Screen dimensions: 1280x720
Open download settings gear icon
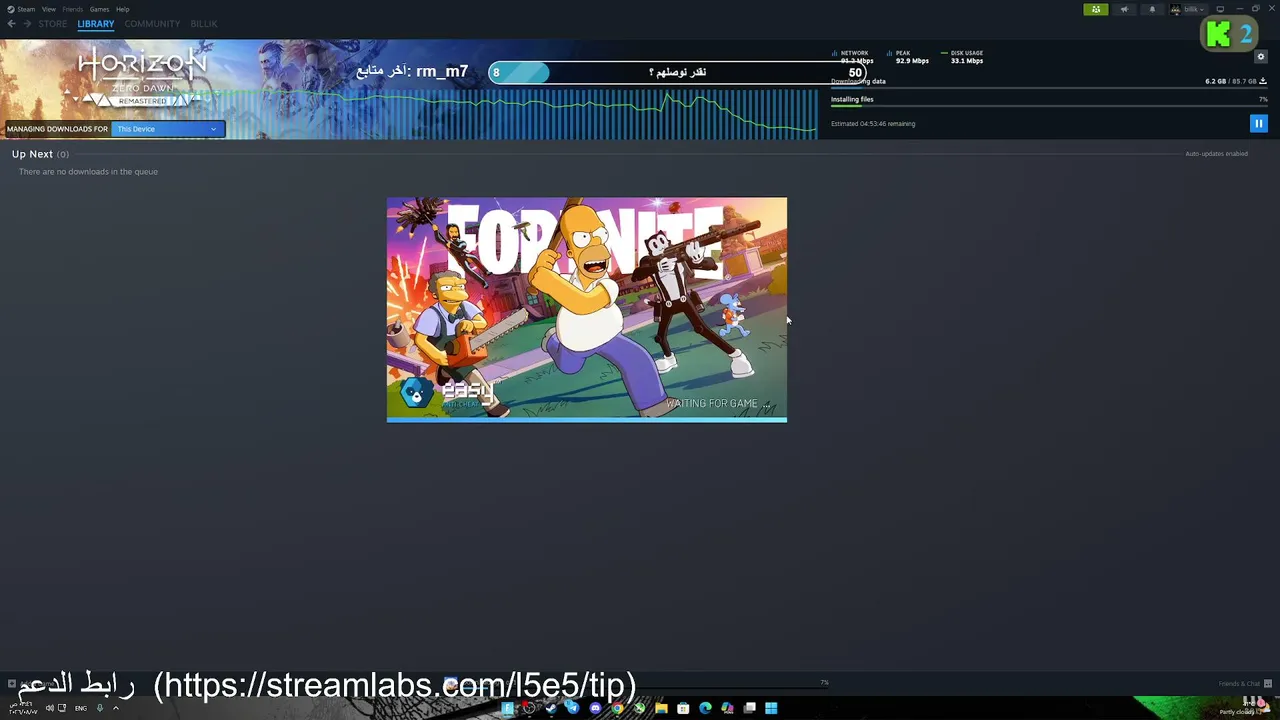click(1260, 57)
